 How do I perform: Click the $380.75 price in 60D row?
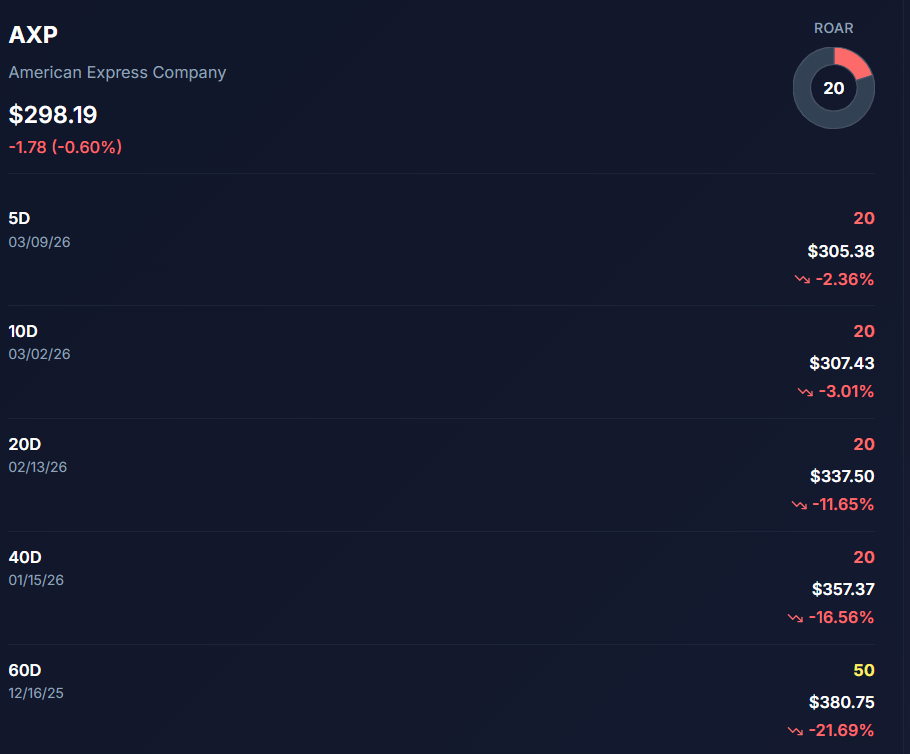coord(841,703)
